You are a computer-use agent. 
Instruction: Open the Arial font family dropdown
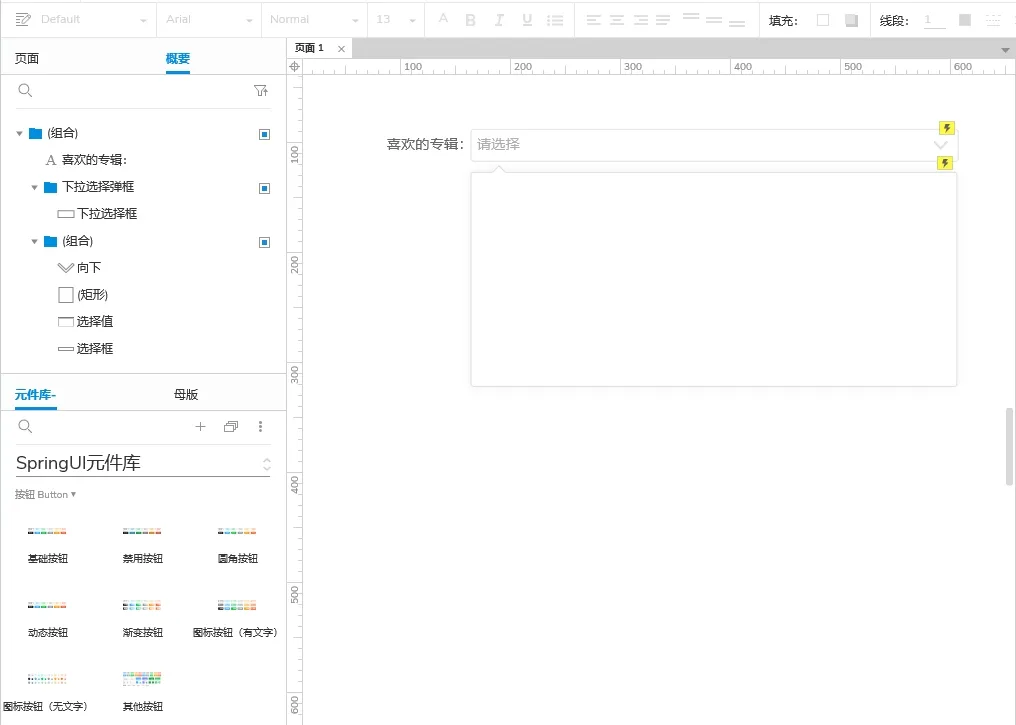[209, 19]
